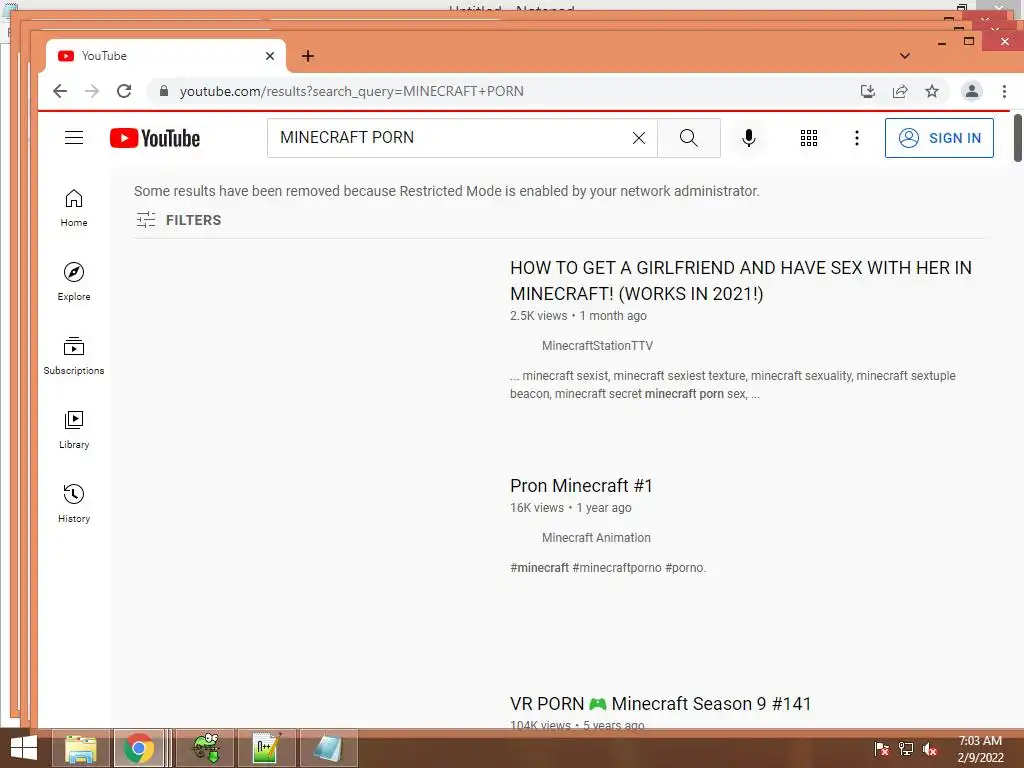
Task: Open the tab search chevron dropdown
Action: tap(904, 56)
